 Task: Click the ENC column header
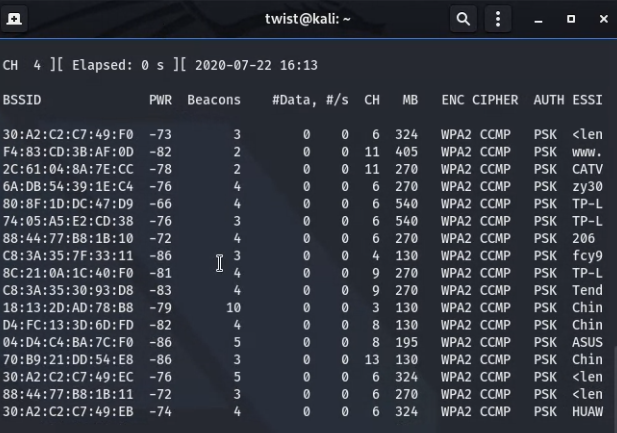(x=453, y=100)
